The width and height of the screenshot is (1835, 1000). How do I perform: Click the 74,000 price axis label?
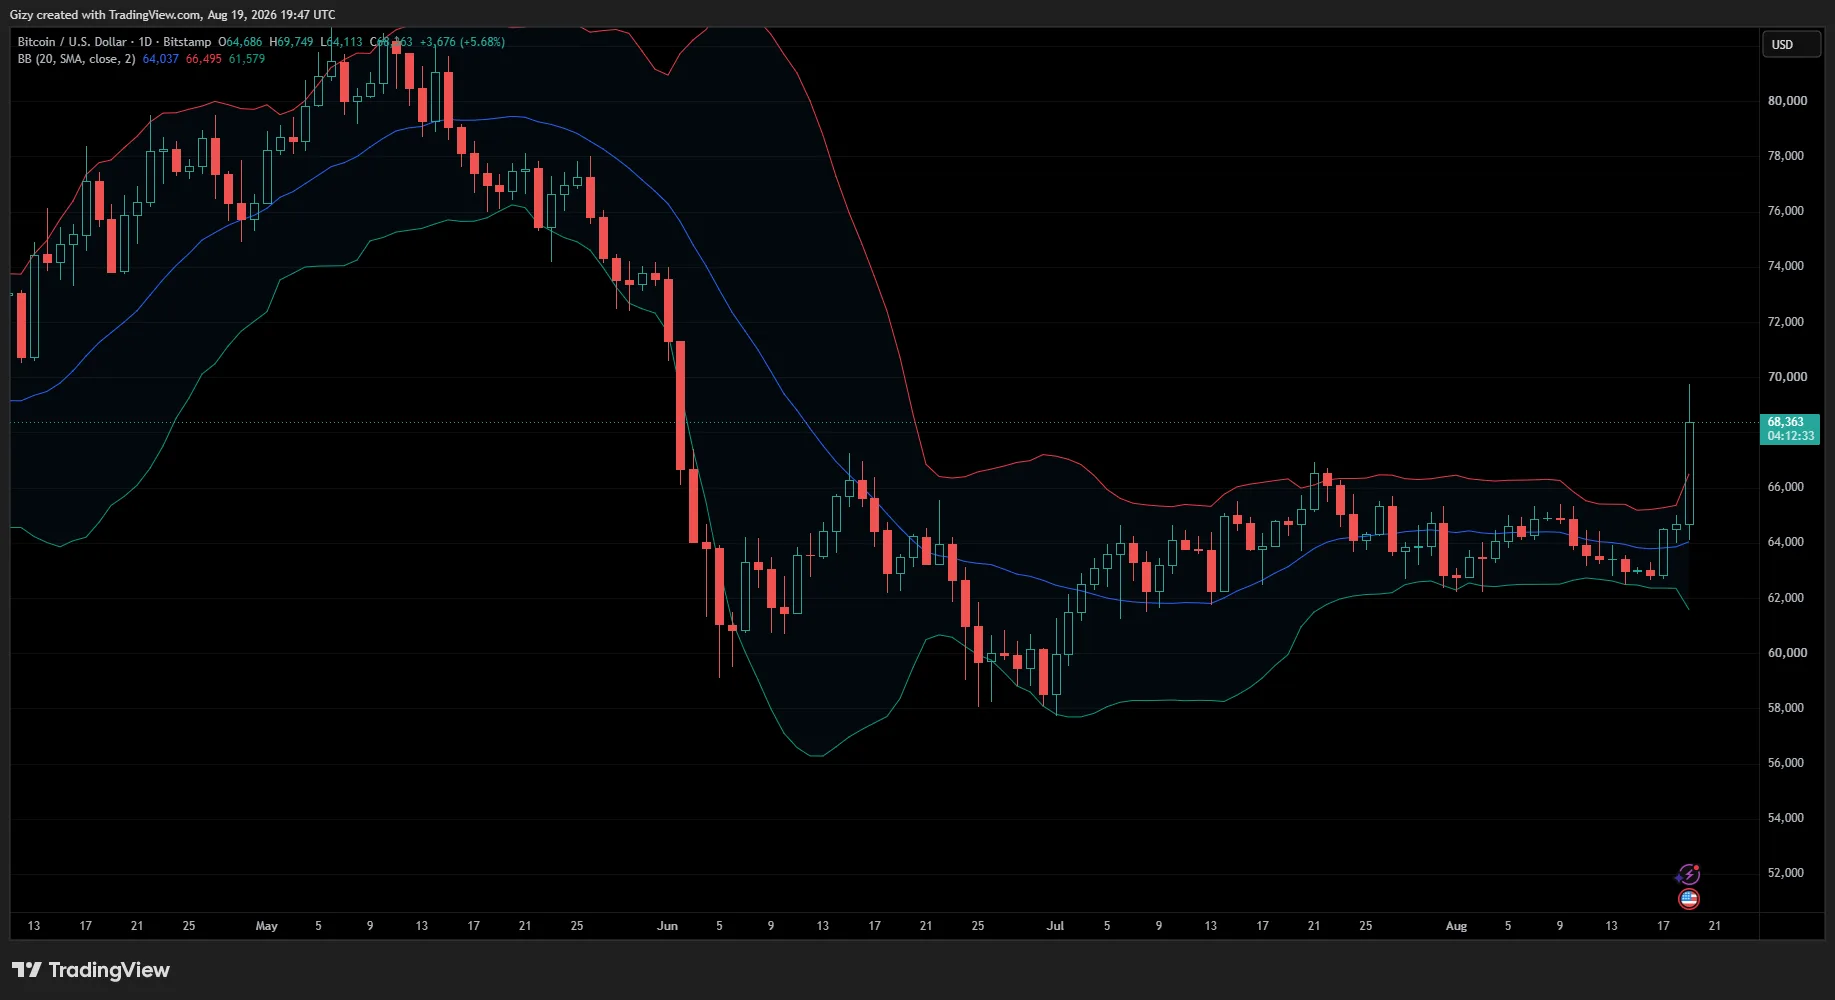pyautogui.click(x=1787, y=266)
